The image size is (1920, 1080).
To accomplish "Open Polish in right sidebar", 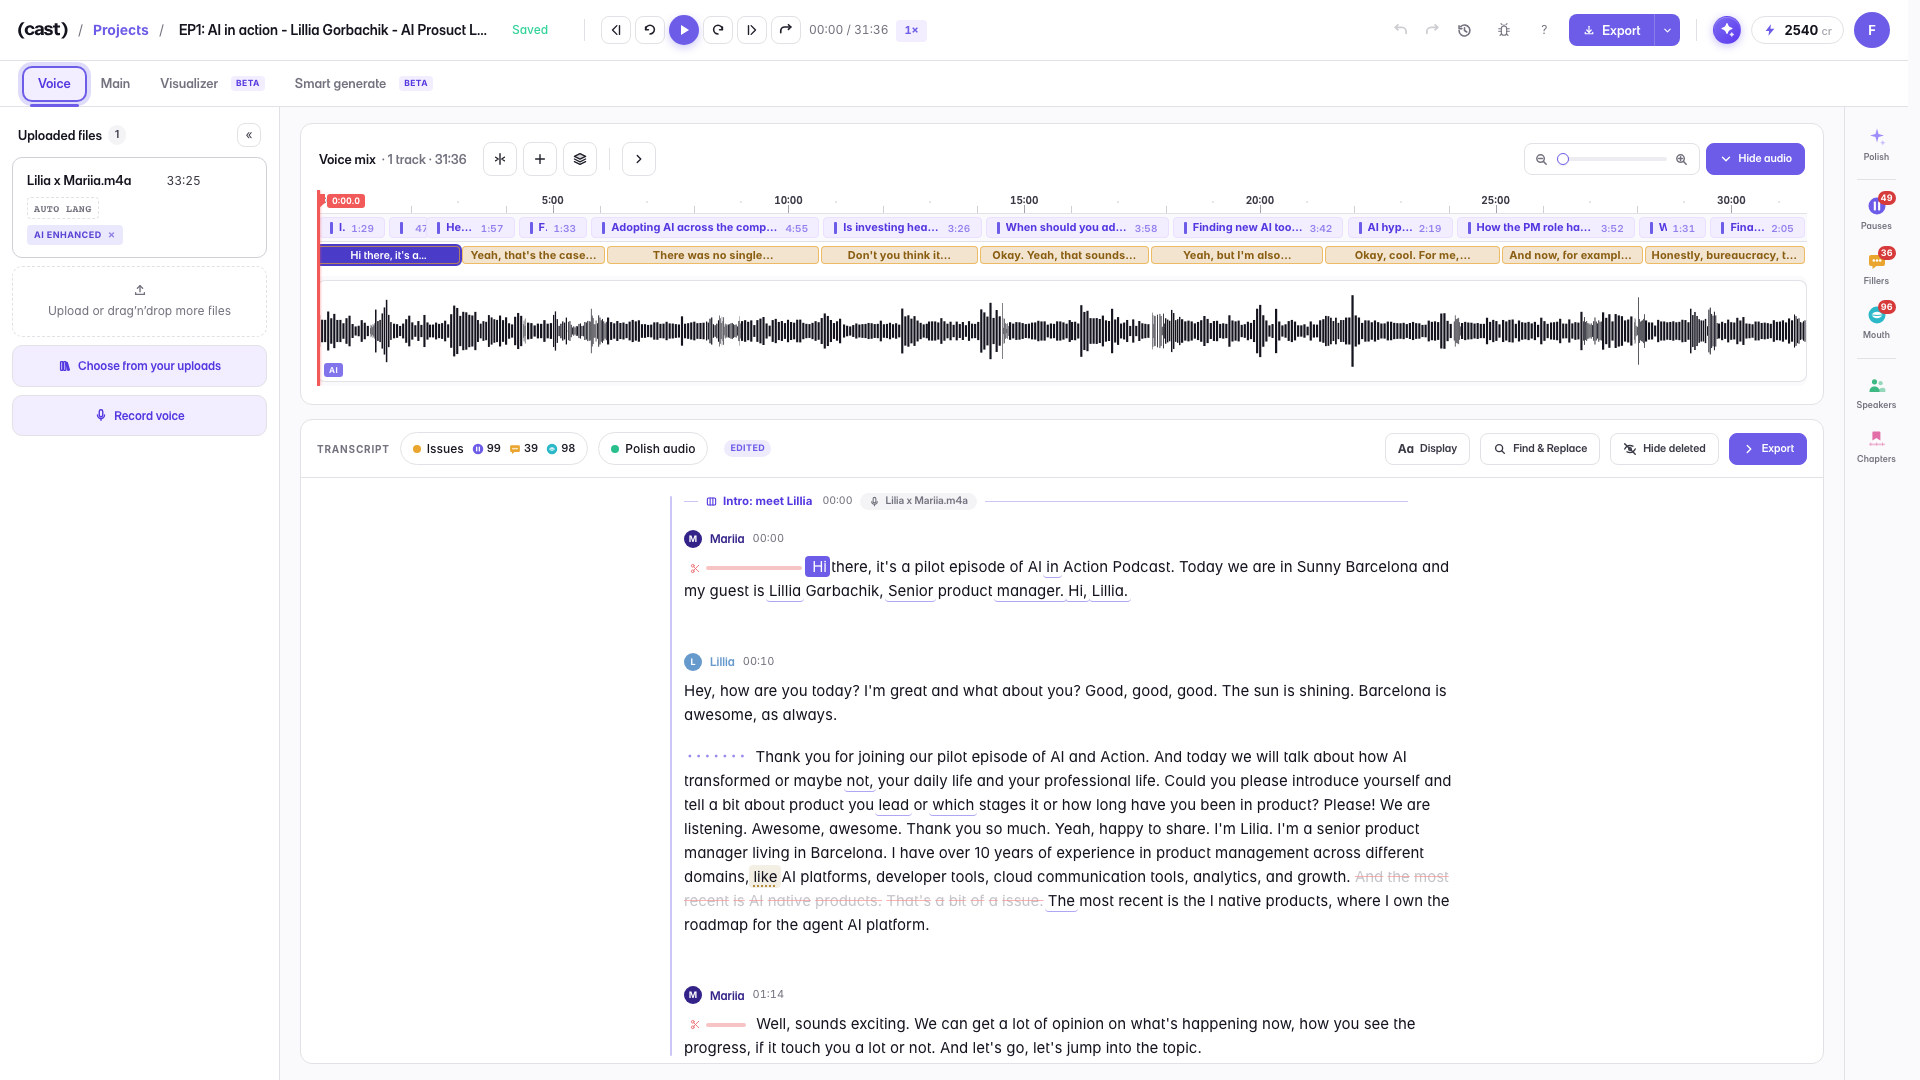I will 1876,144.
